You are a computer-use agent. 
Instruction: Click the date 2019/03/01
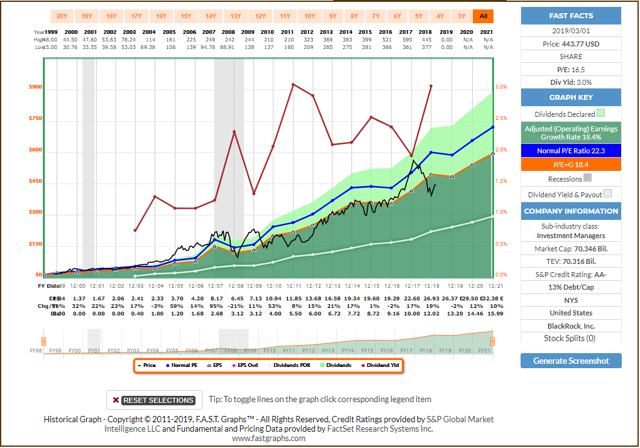(571, 31)
